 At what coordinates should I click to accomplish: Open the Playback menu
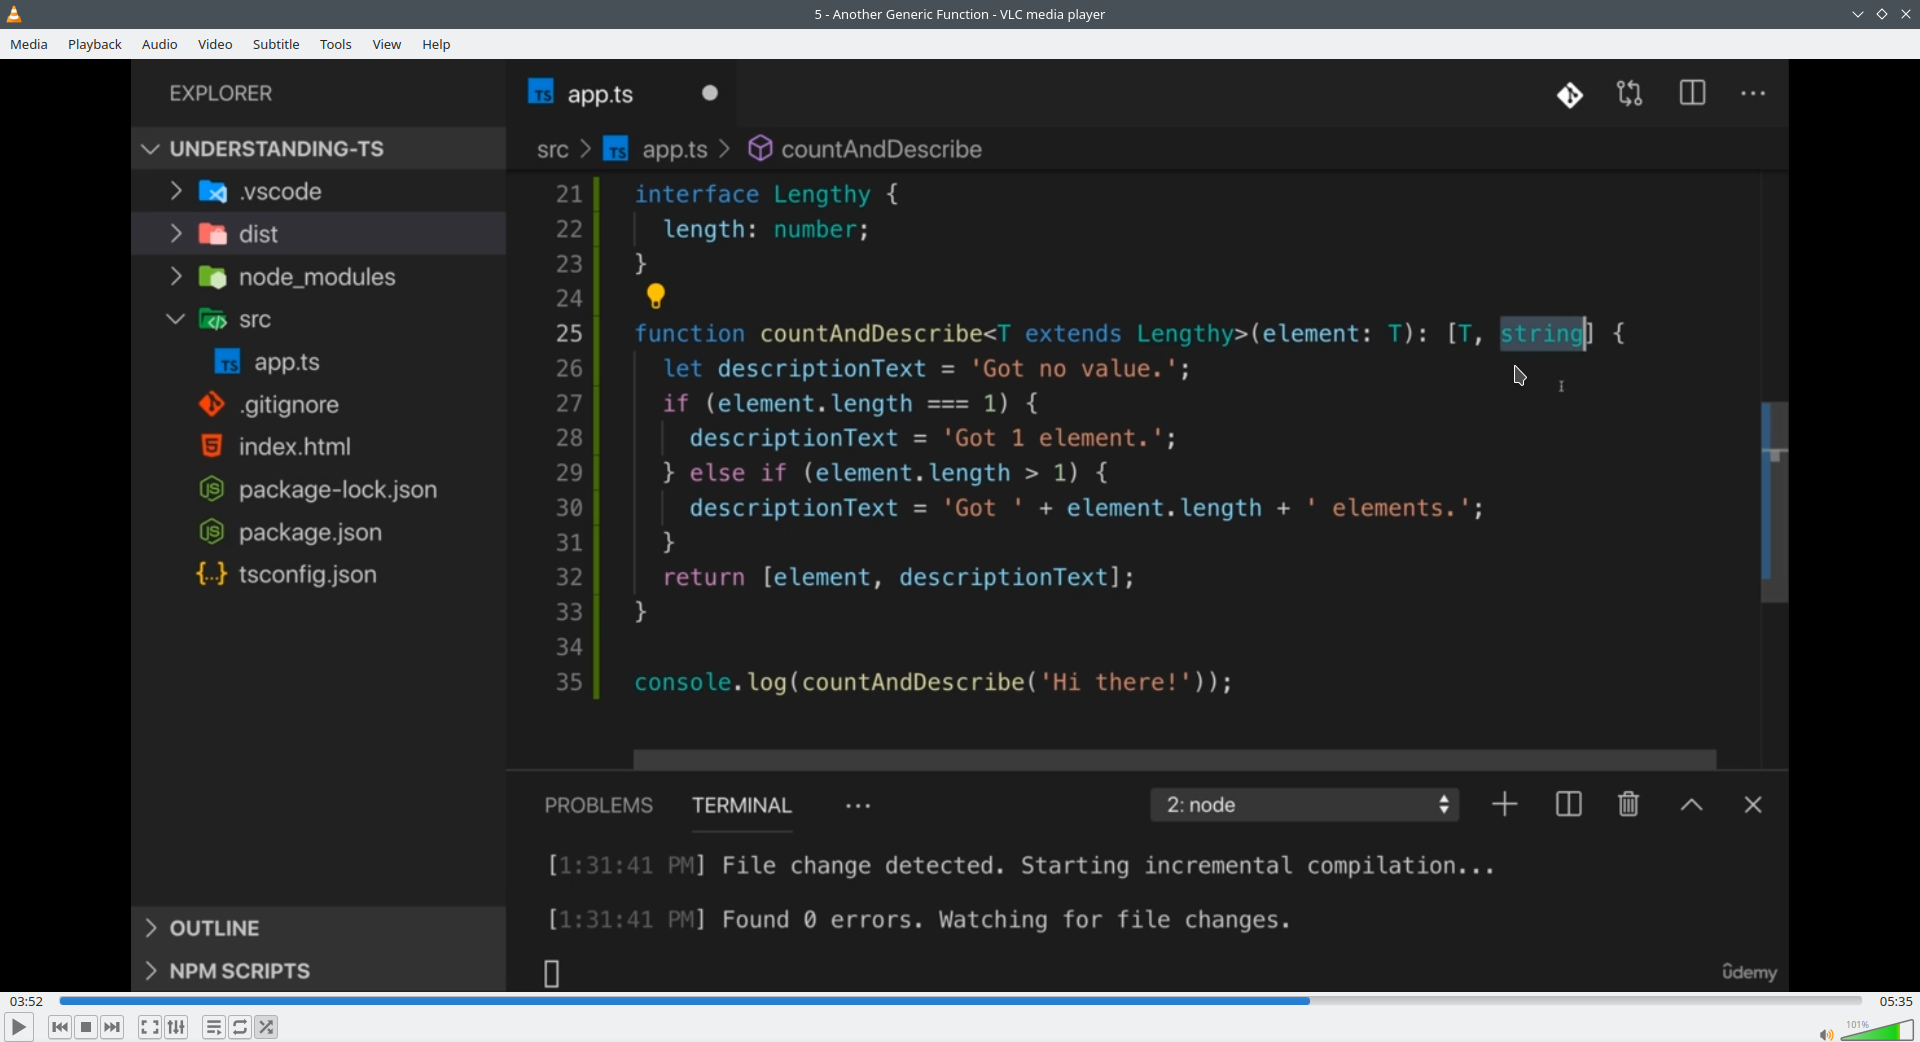coord(95,44)
